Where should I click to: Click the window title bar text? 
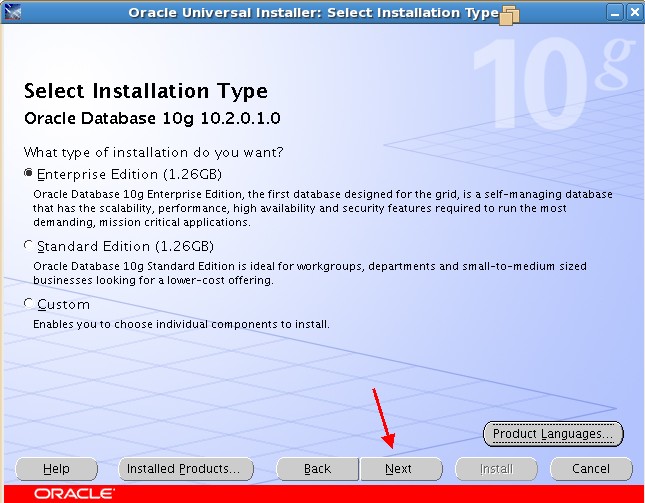pyautogui.click(x=313, y=13)
